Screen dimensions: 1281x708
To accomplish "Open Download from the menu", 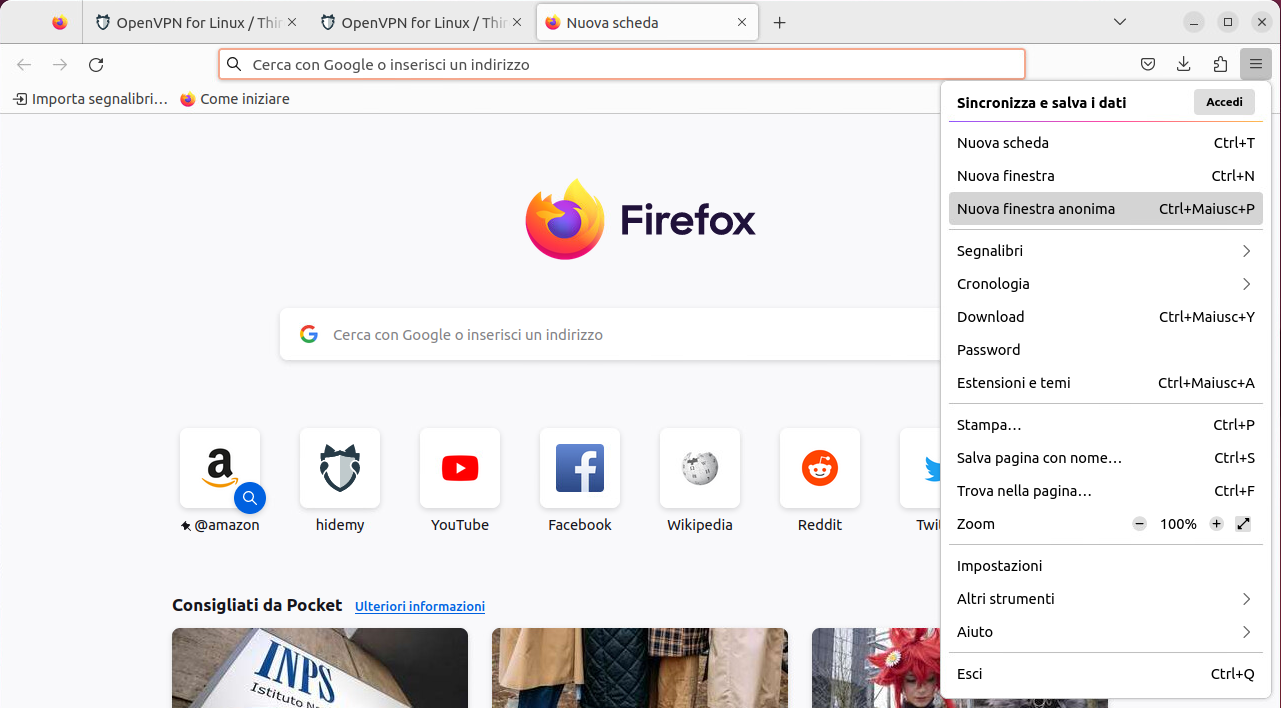I will [1105, 317].
